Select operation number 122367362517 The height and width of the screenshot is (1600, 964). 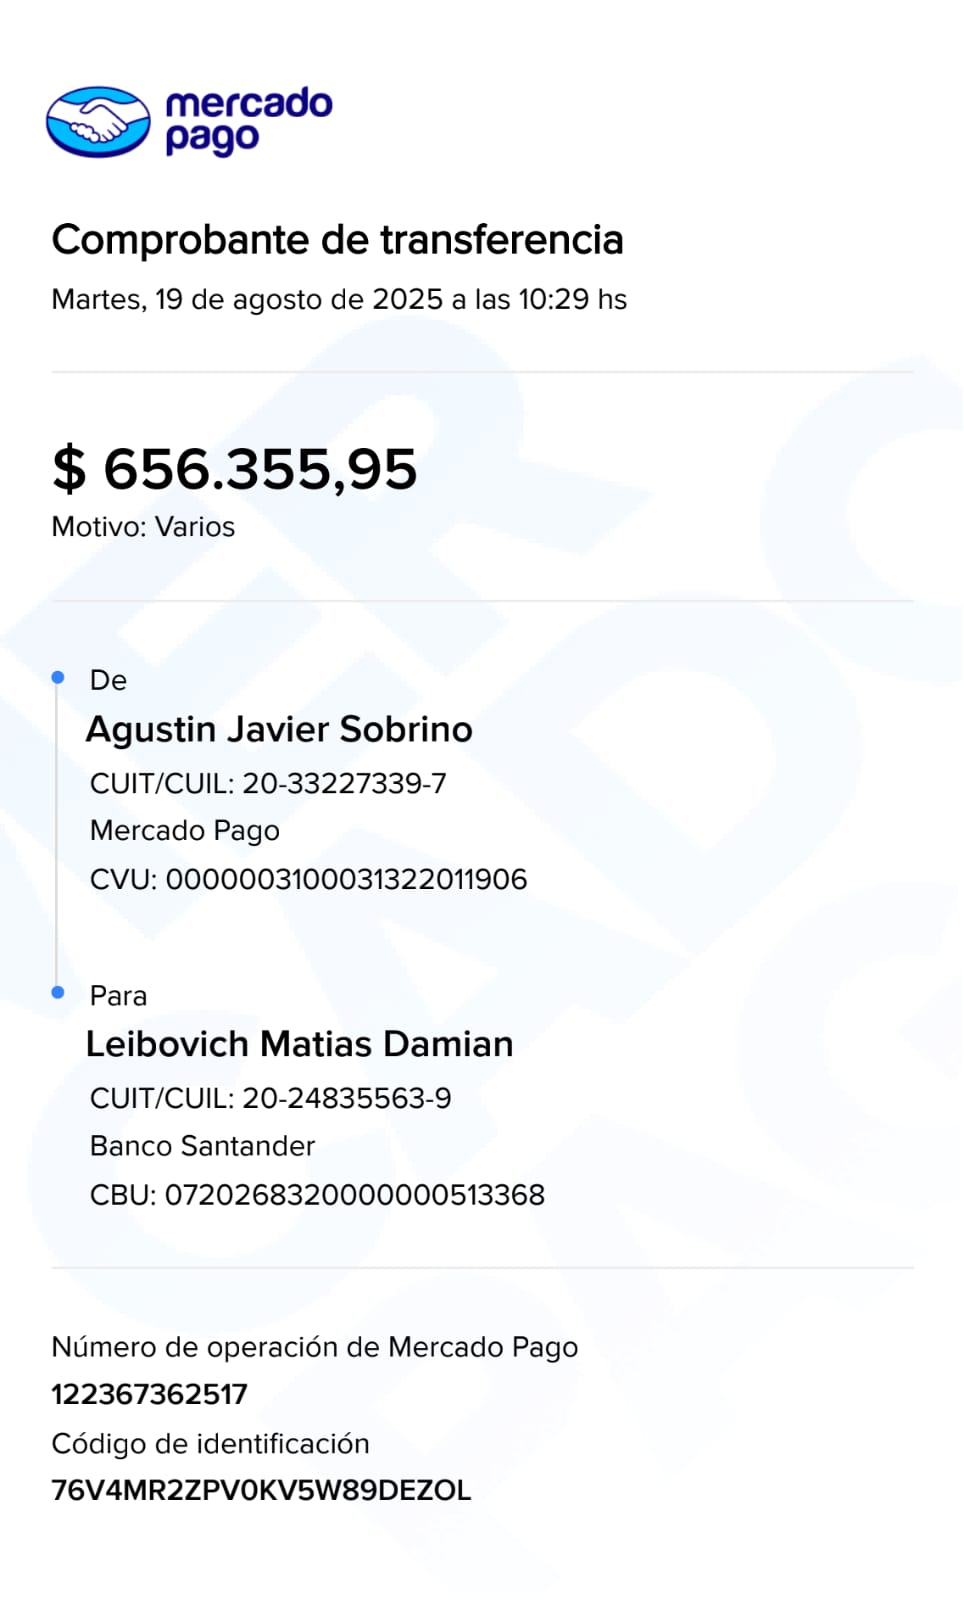click(x=149, y=1394)
